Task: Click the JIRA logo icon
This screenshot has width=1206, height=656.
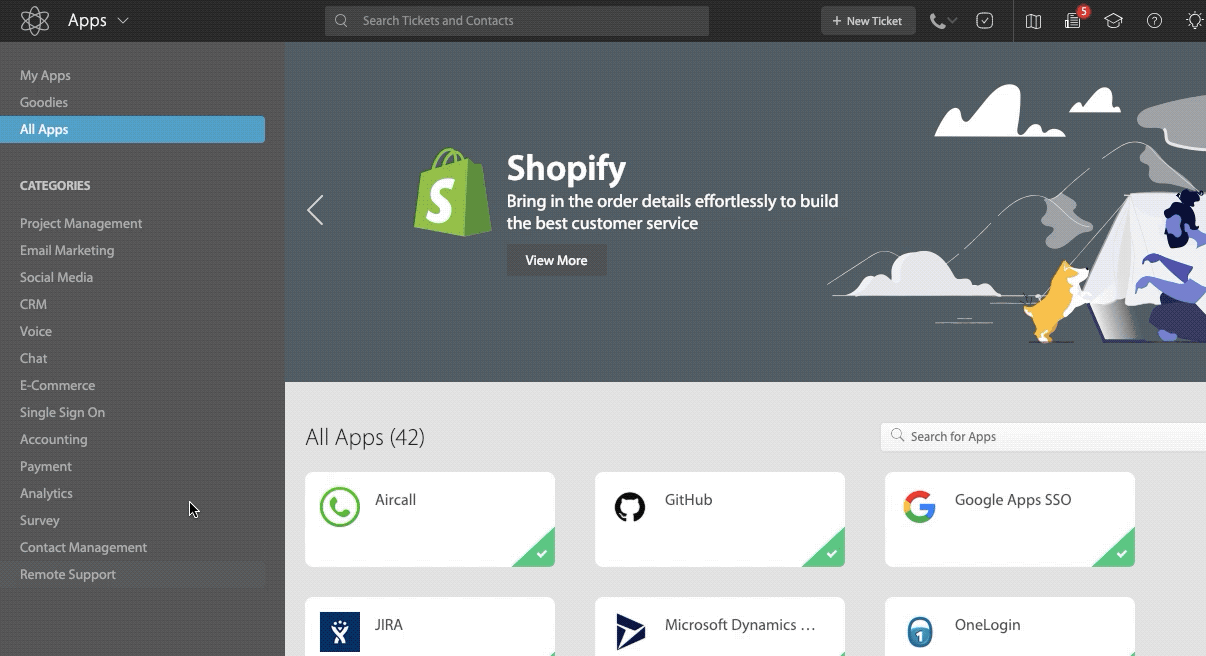Action: (340, 632)
